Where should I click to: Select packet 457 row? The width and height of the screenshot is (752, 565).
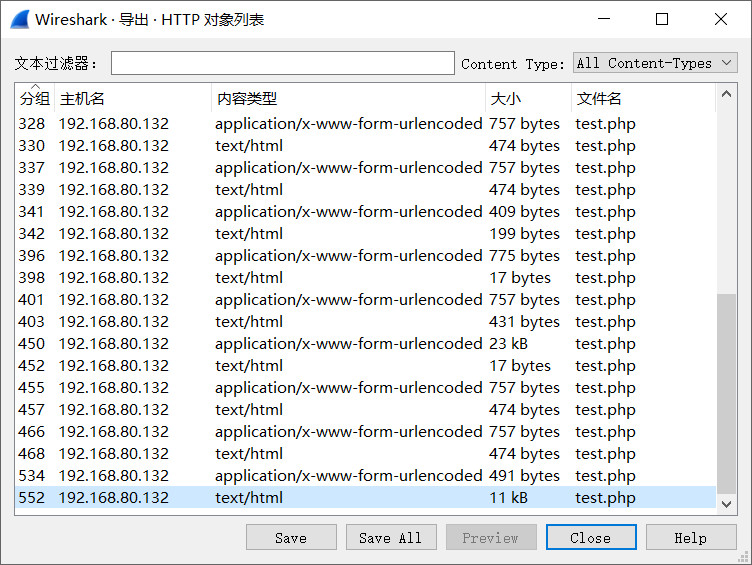point(365,410)
